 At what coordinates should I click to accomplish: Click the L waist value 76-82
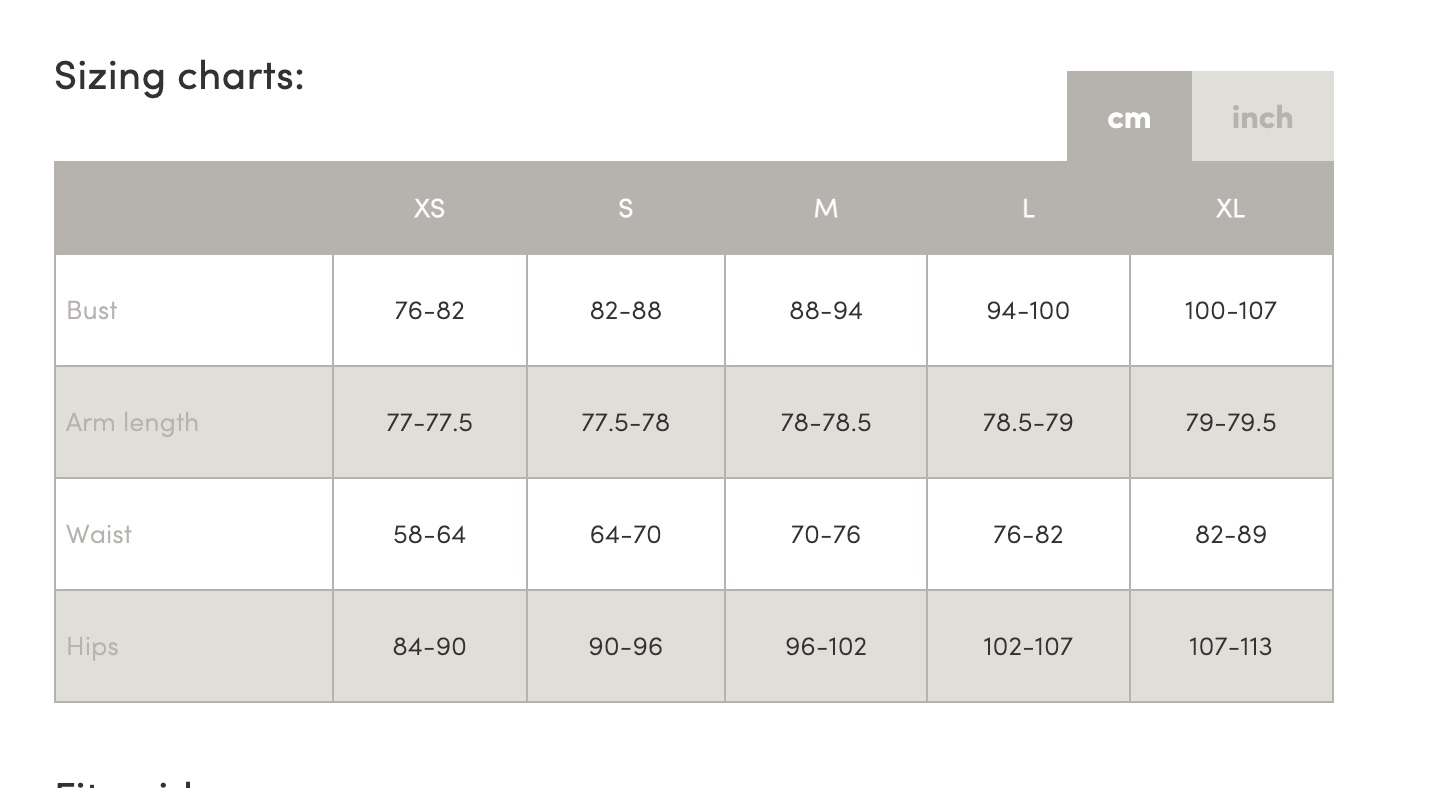click(x=1028, y=534)
